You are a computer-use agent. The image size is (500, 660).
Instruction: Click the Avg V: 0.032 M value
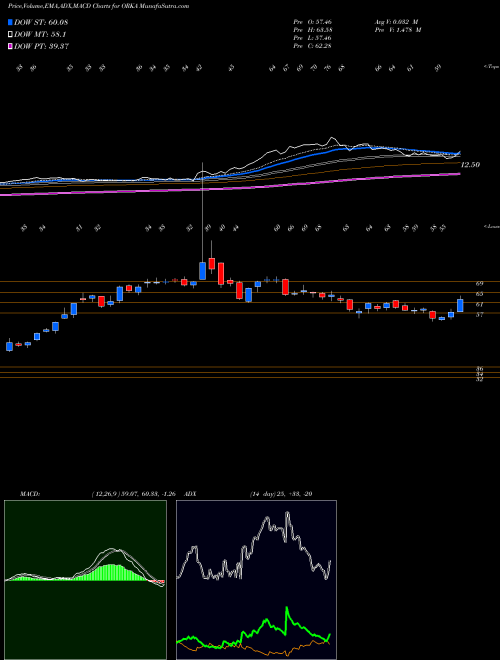pos(397,22)
